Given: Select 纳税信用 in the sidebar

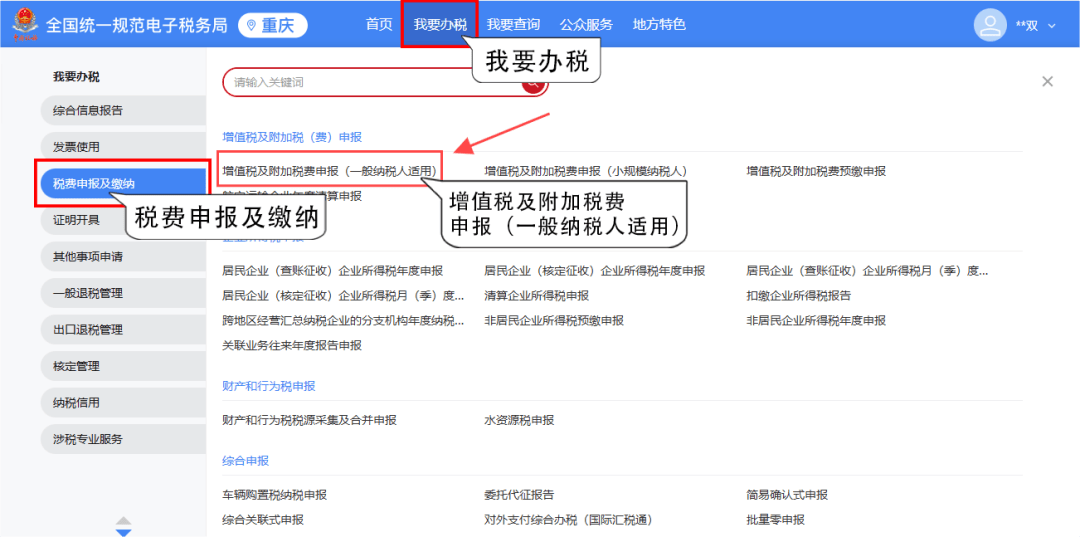Looking at the screenshot, I should (x=123, y=402).
